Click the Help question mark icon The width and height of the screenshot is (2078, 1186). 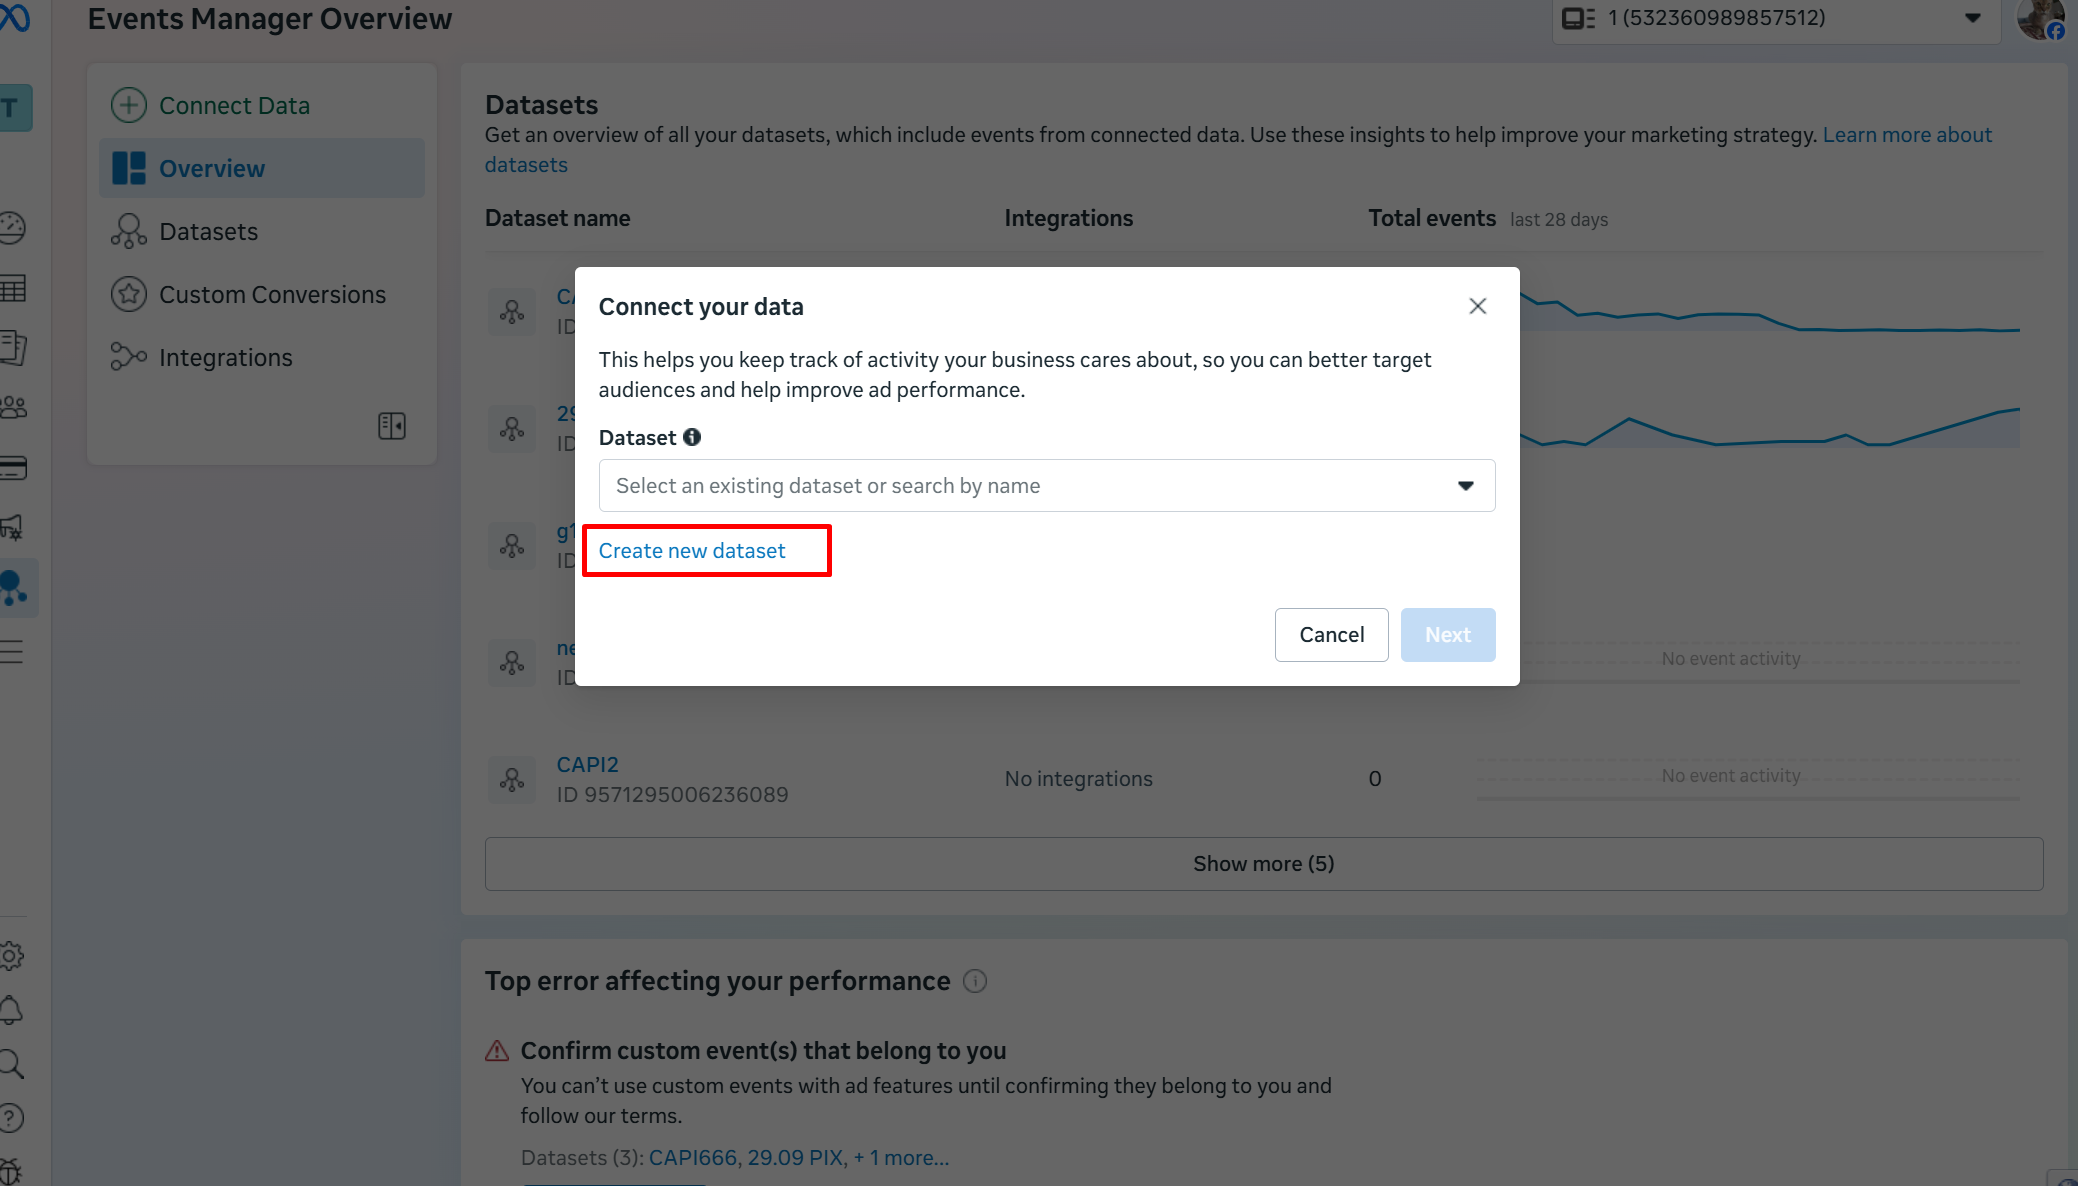[x=12, y=1118]
